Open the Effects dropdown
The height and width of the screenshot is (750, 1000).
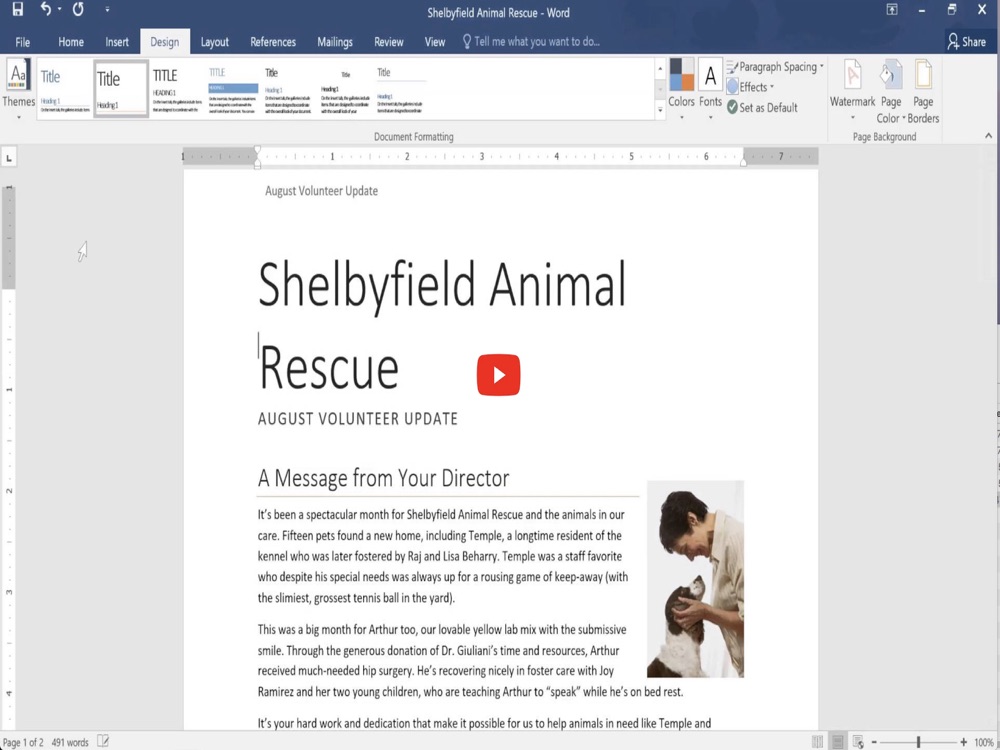[751, 87]
